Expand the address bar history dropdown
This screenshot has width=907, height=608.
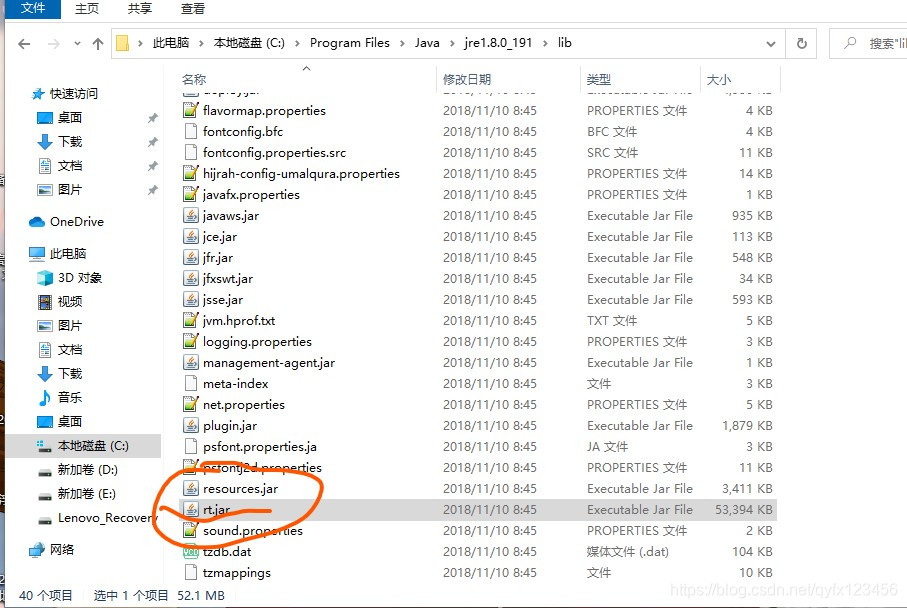[770, 44]
